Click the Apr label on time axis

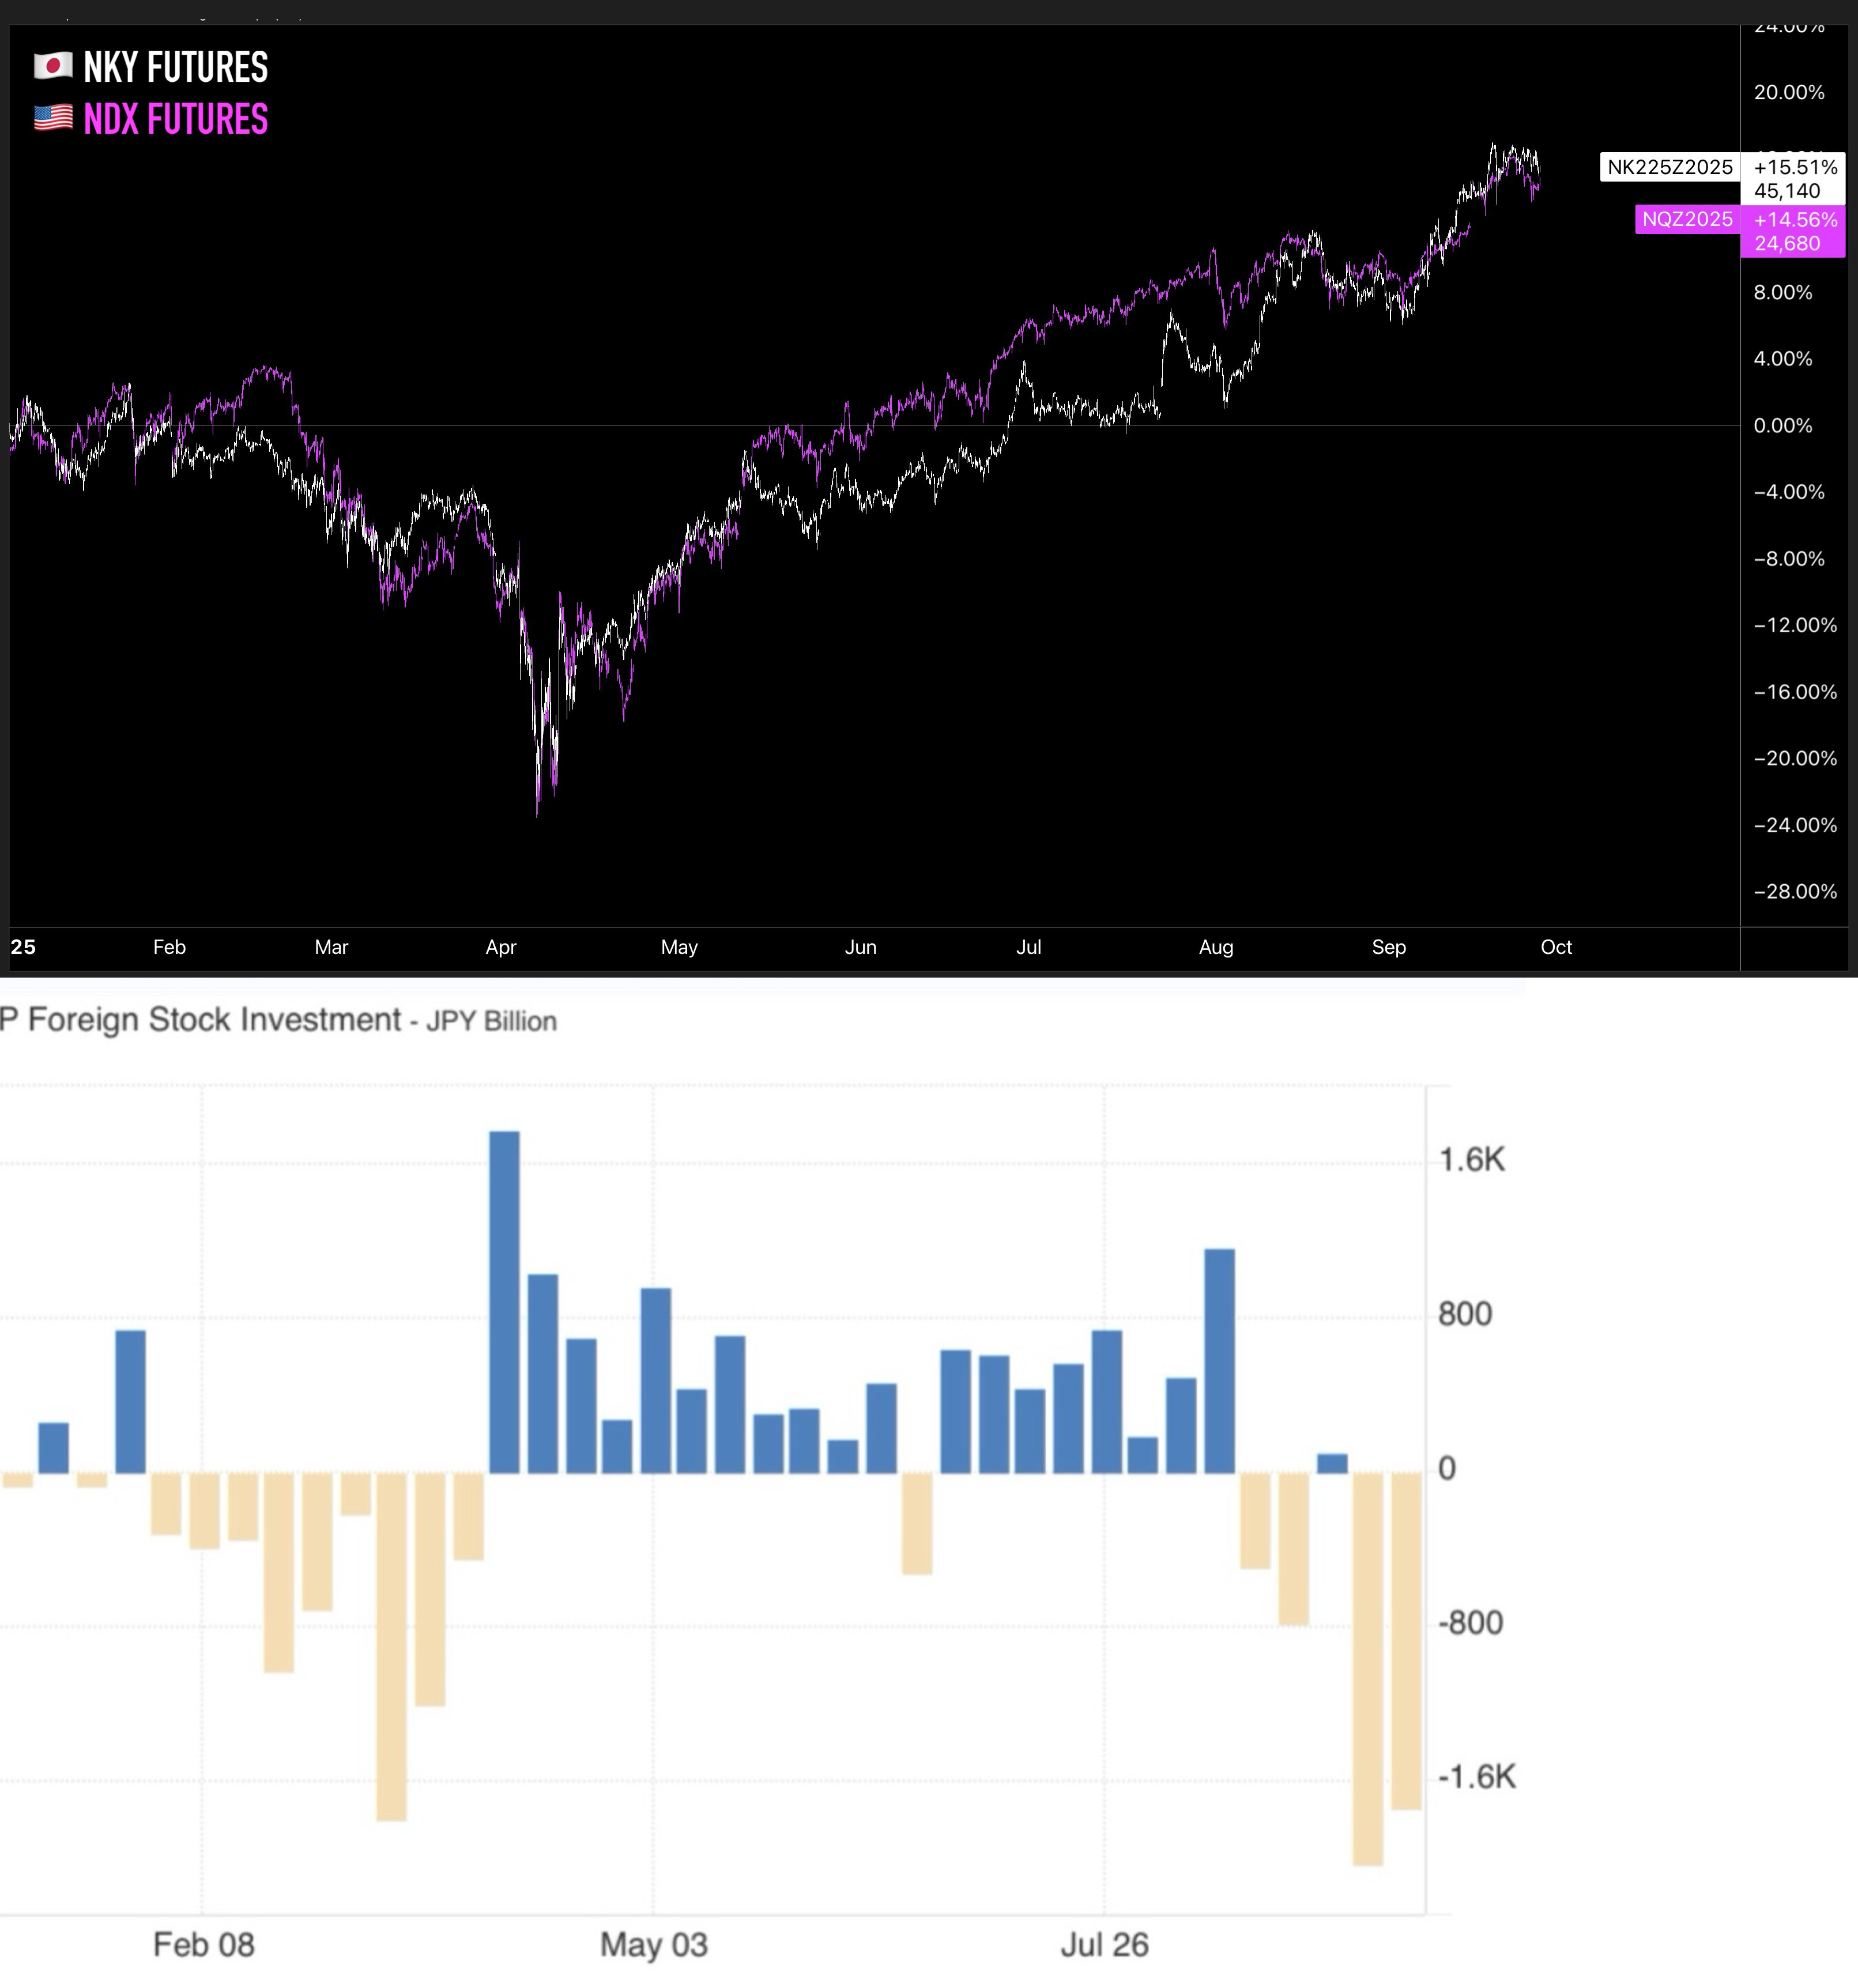(x=500, y=947)
